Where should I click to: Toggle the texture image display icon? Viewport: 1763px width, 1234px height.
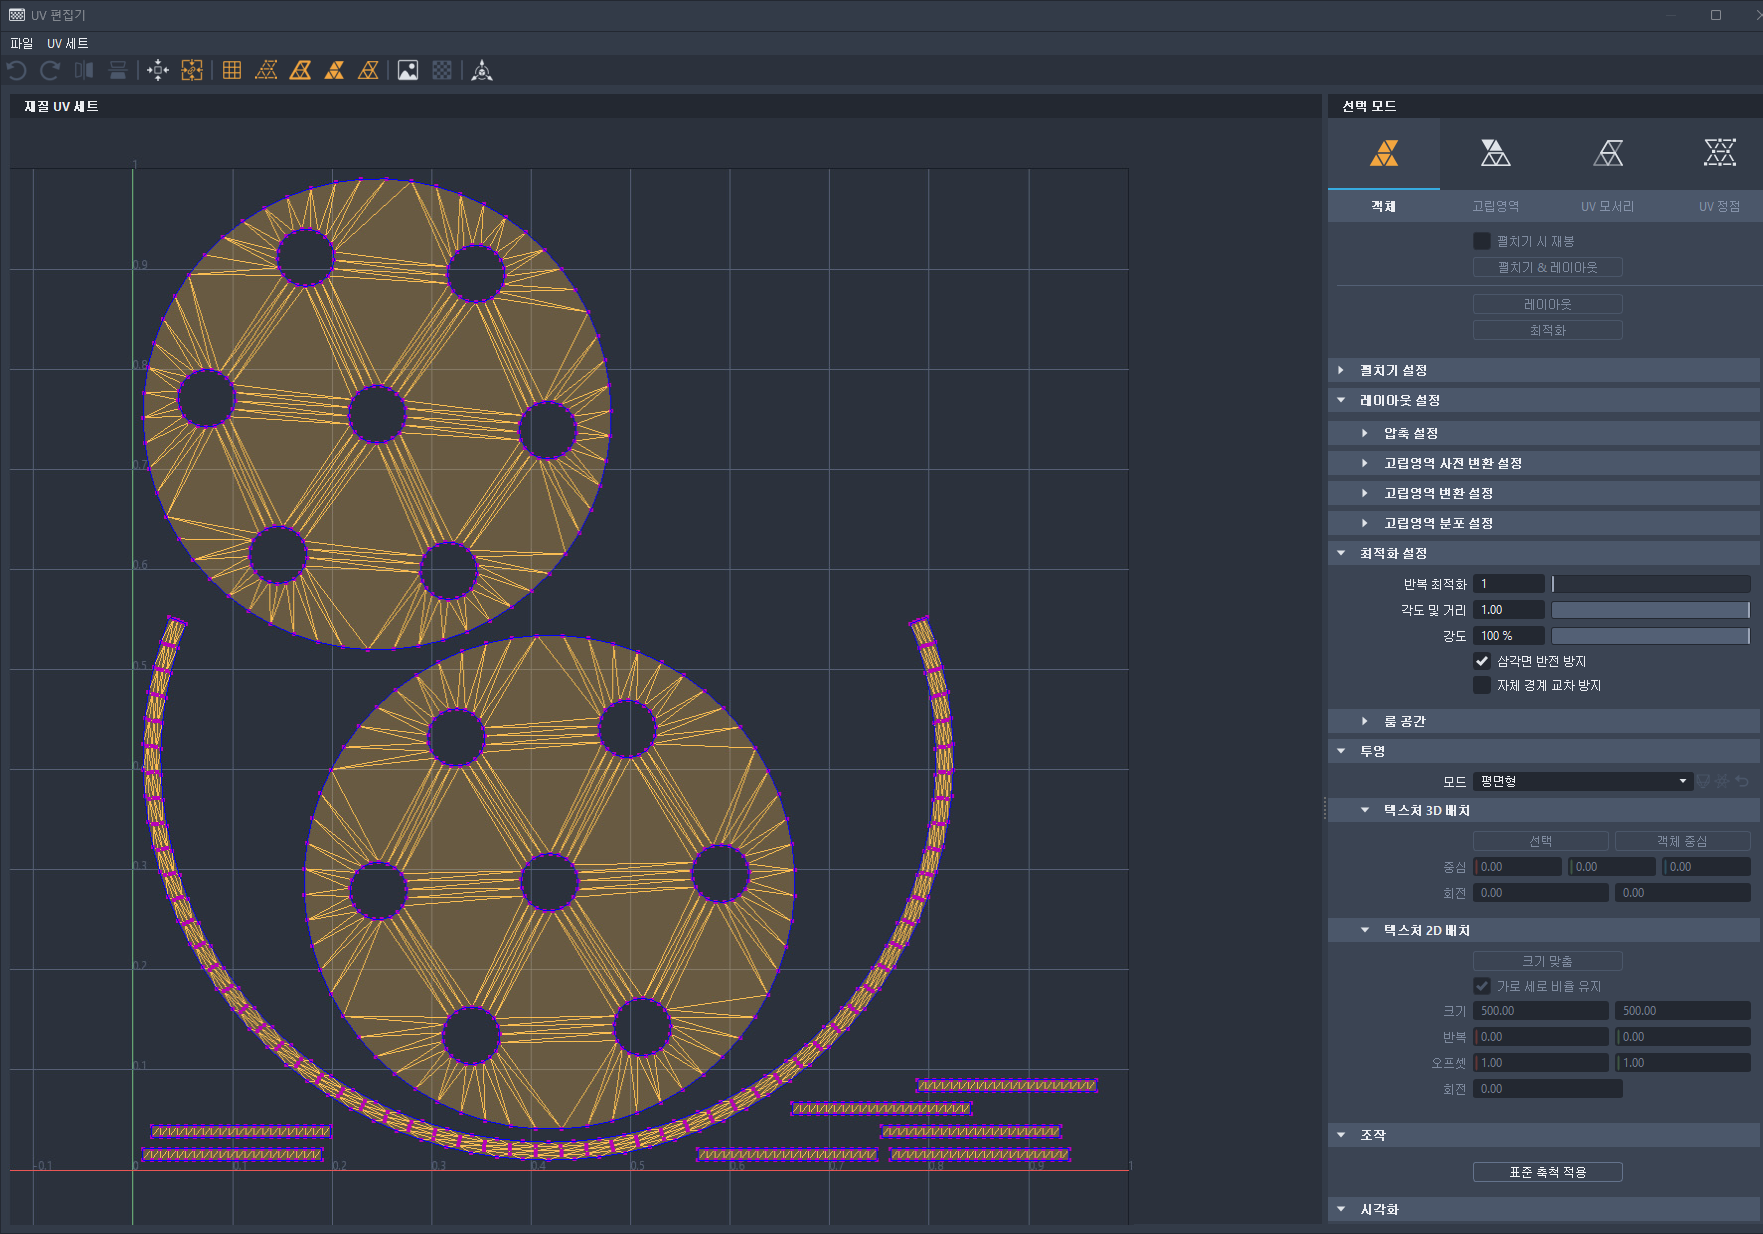pos(408,70)
